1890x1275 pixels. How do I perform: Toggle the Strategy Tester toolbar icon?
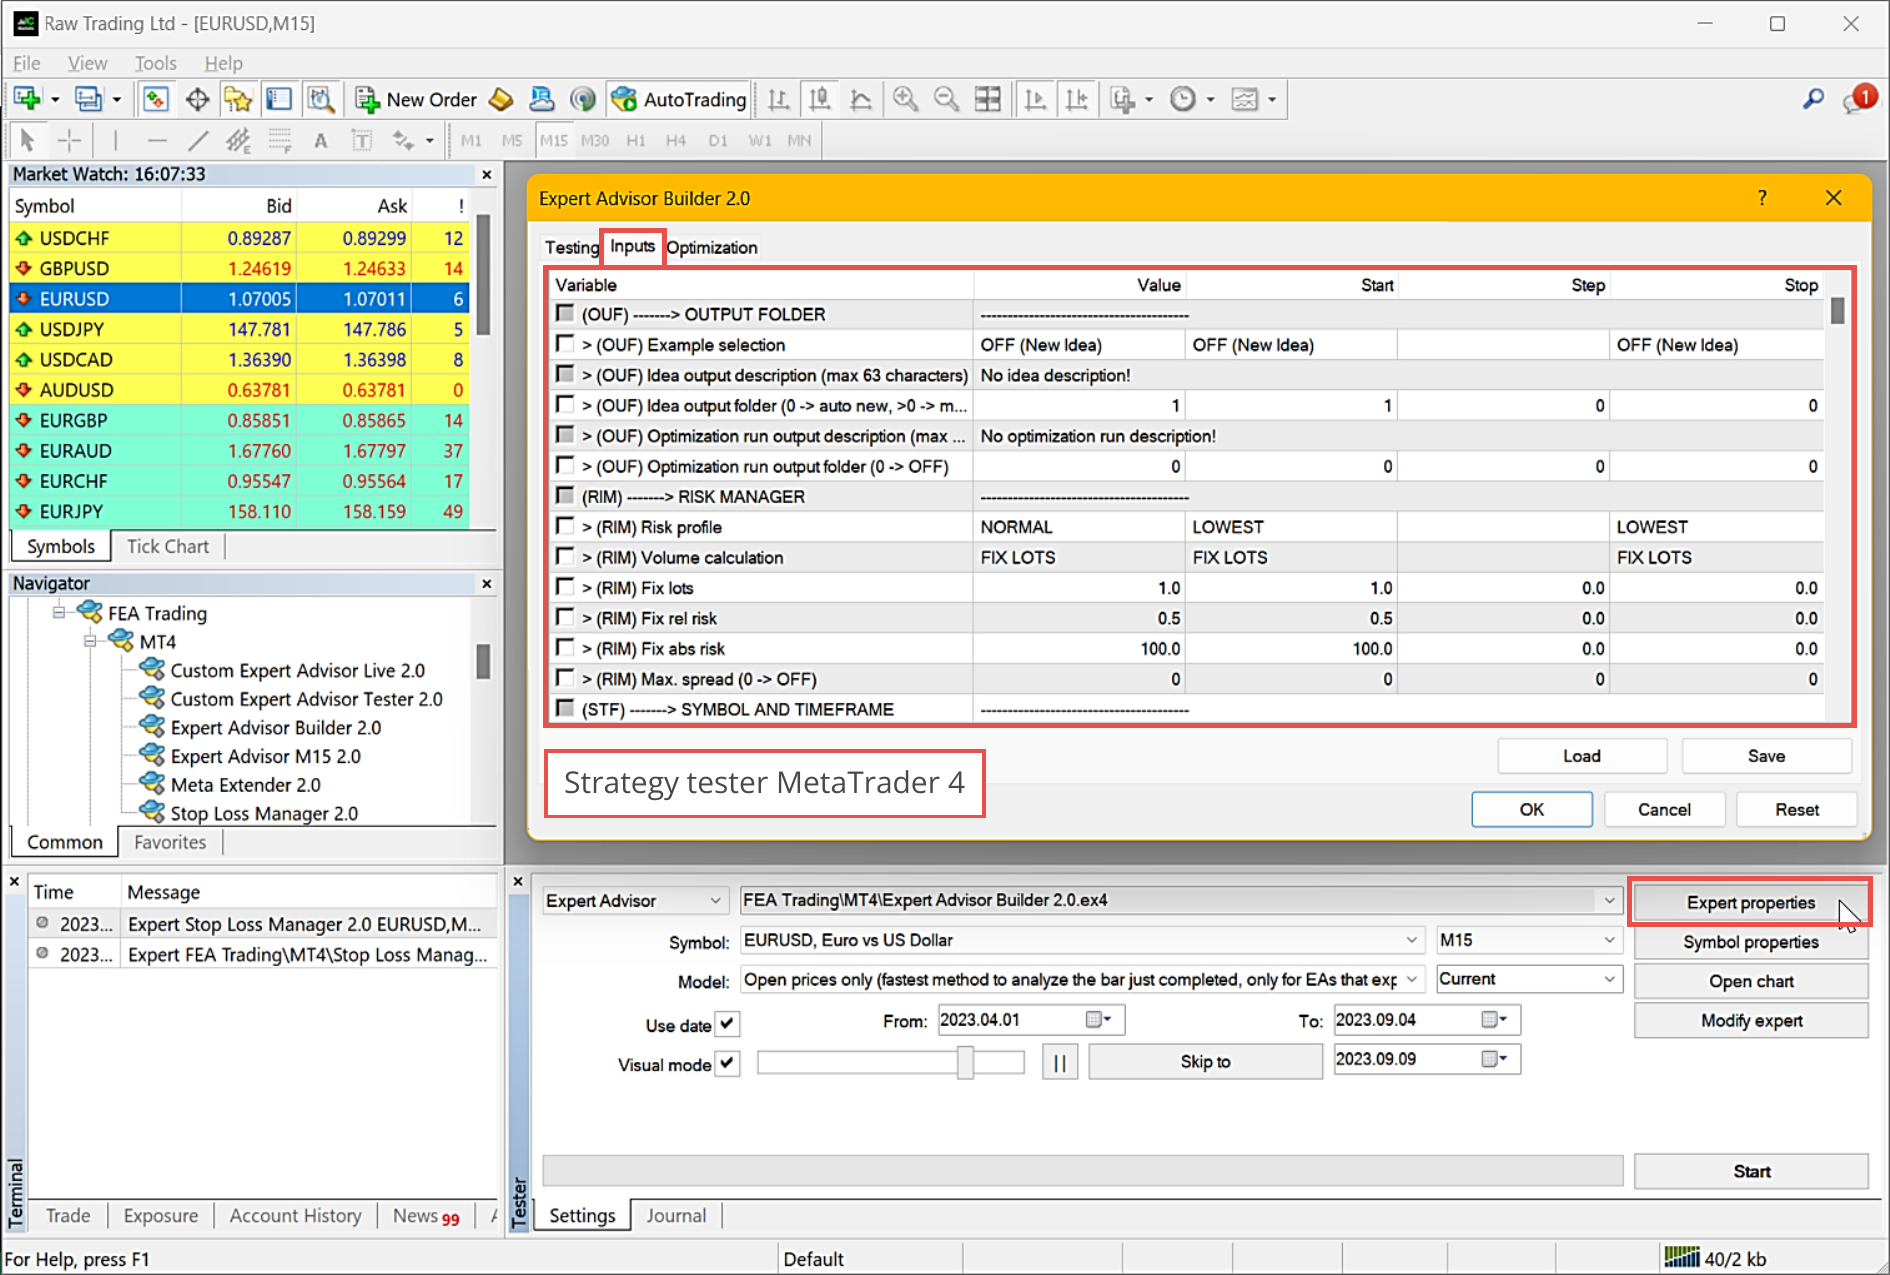tap(320, 99)
